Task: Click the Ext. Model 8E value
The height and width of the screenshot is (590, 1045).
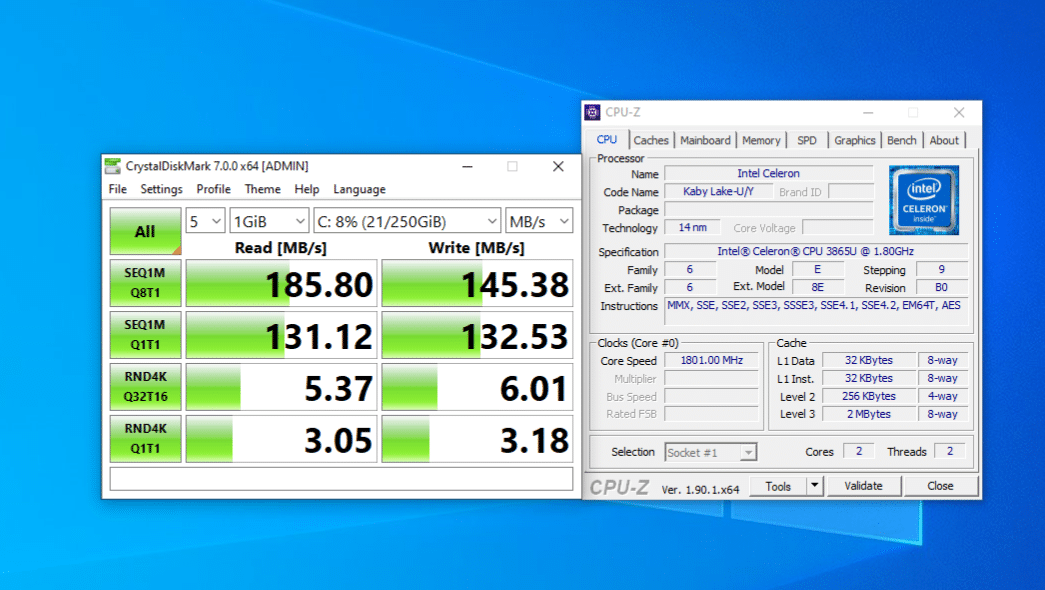Action: coord(817,287)
